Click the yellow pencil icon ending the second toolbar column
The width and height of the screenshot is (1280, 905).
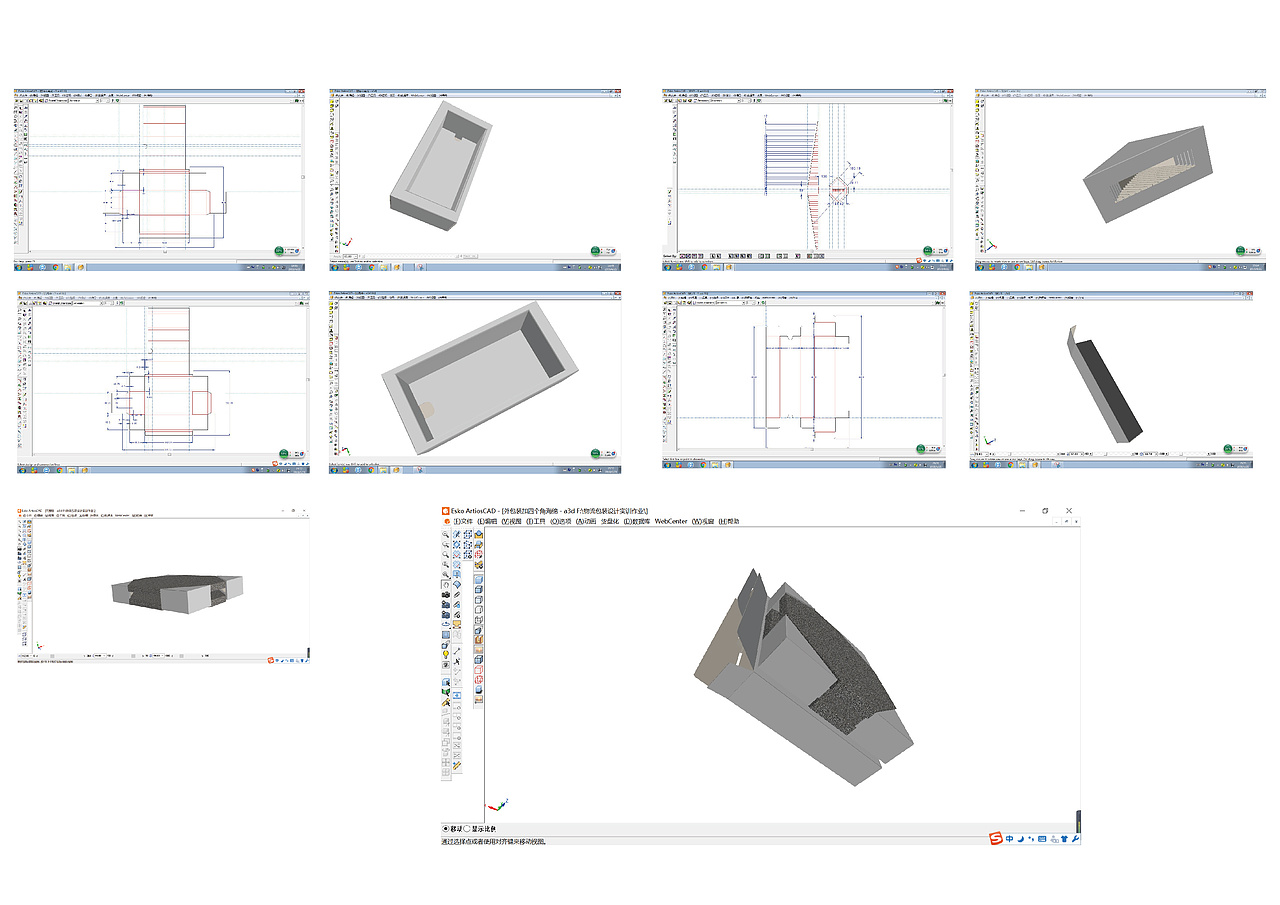pyautogui.click(x=457, y=765)
